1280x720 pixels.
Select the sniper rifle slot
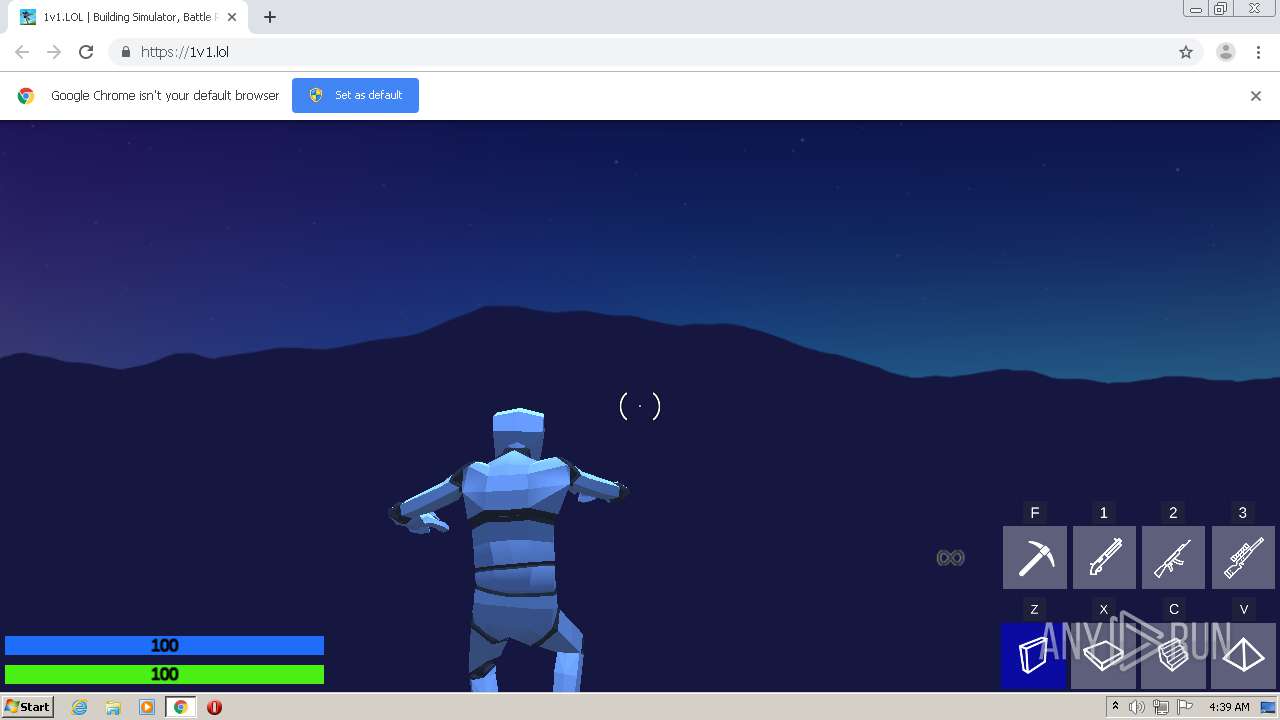point(1243,557)
